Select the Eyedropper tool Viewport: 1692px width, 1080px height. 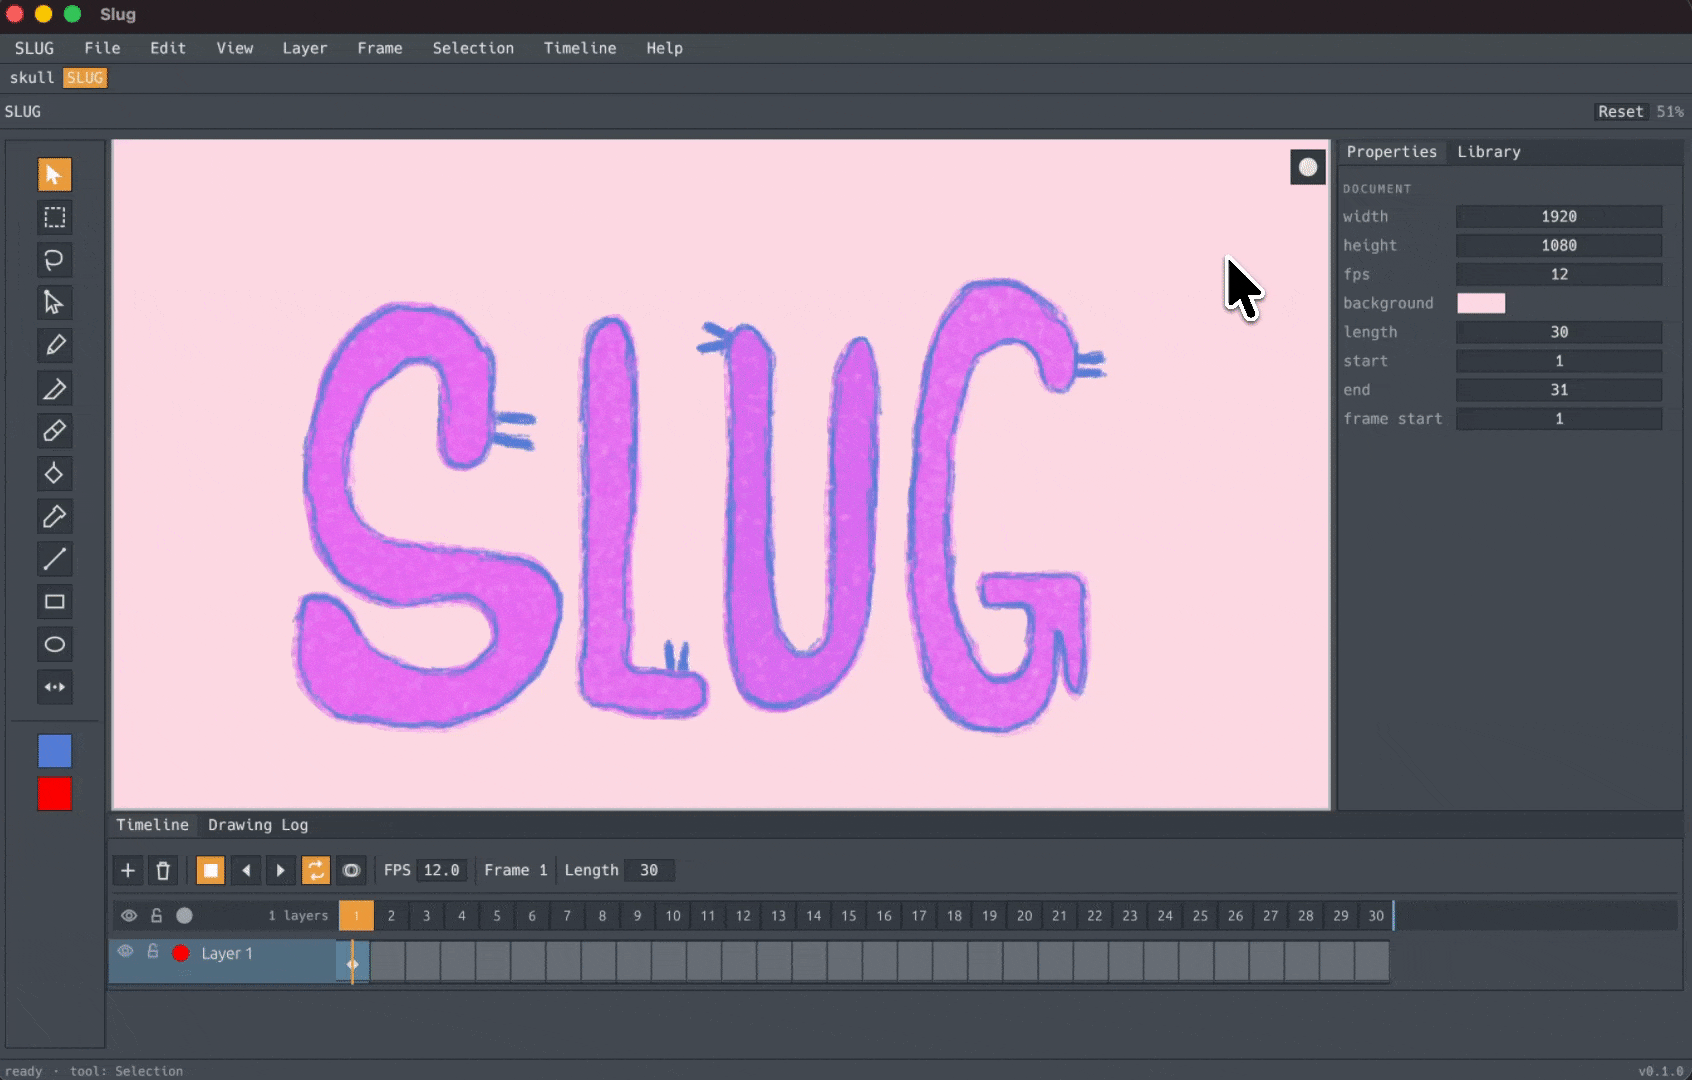(x=54, y=516)
